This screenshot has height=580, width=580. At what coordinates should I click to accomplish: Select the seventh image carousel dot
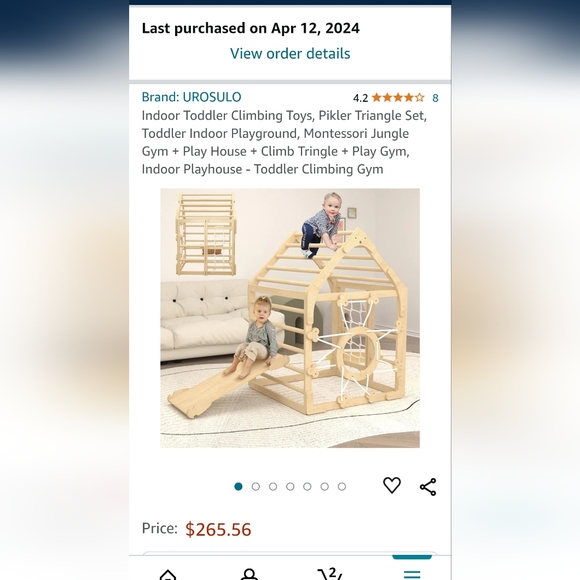(342, 486)
